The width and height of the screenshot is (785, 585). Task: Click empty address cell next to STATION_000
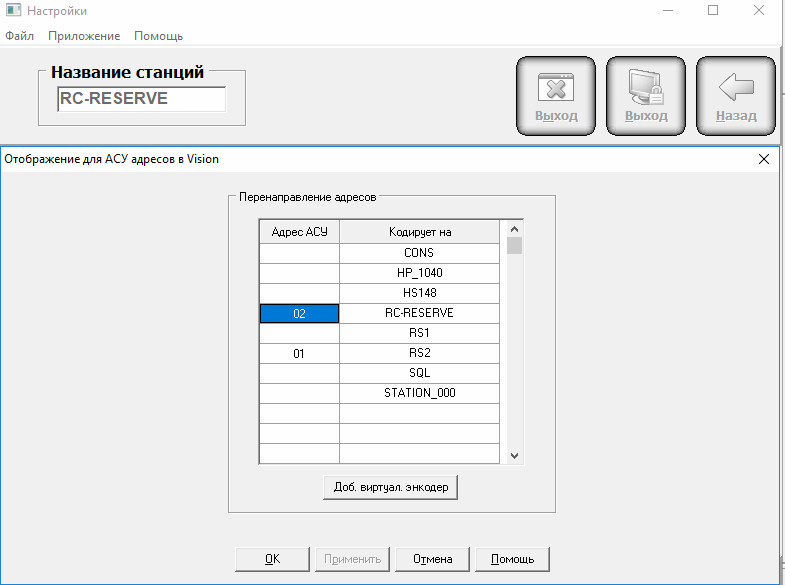pyautogui.click(x=299, y=393)
